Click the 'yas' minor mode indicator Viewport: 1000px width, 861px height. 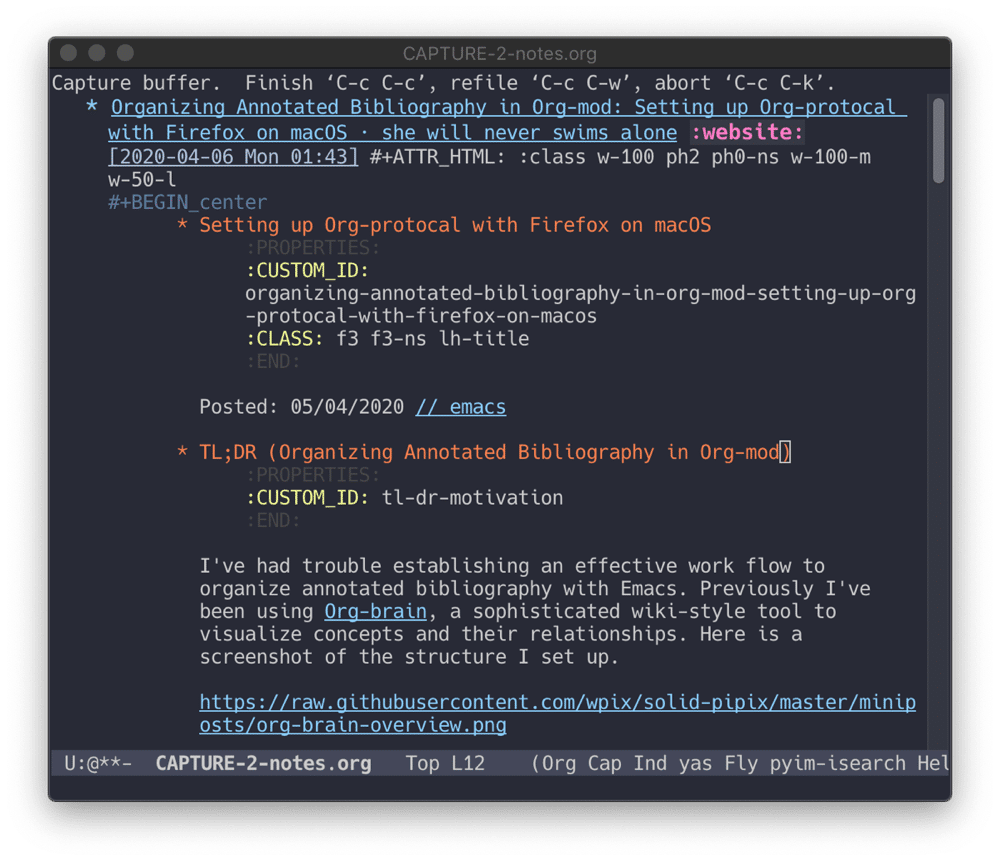click(695, 763)
